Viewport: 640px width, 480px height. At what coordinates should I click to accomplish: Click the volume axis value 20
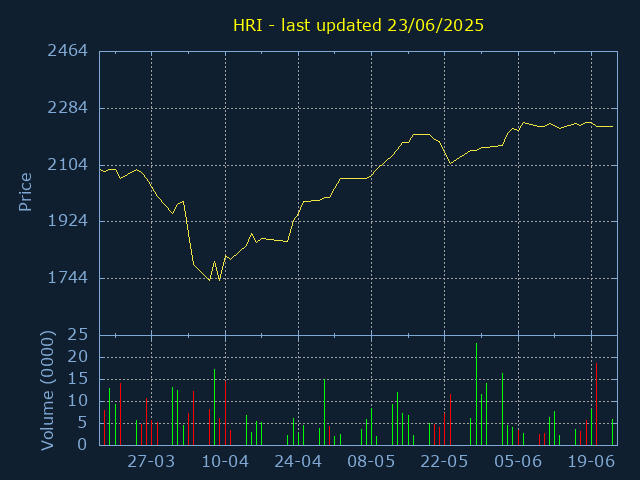point(78,357)
